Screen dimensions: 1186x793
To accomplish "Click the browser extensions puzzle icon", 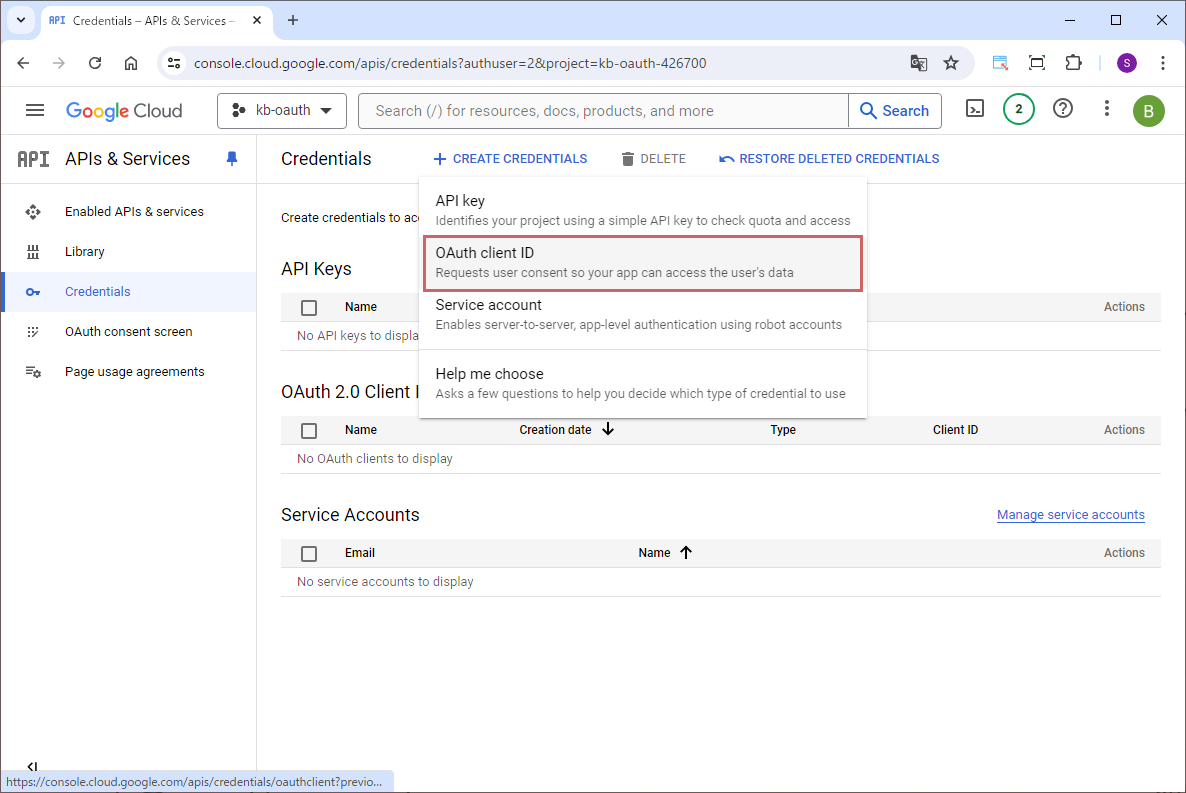I will point(1073,63).
